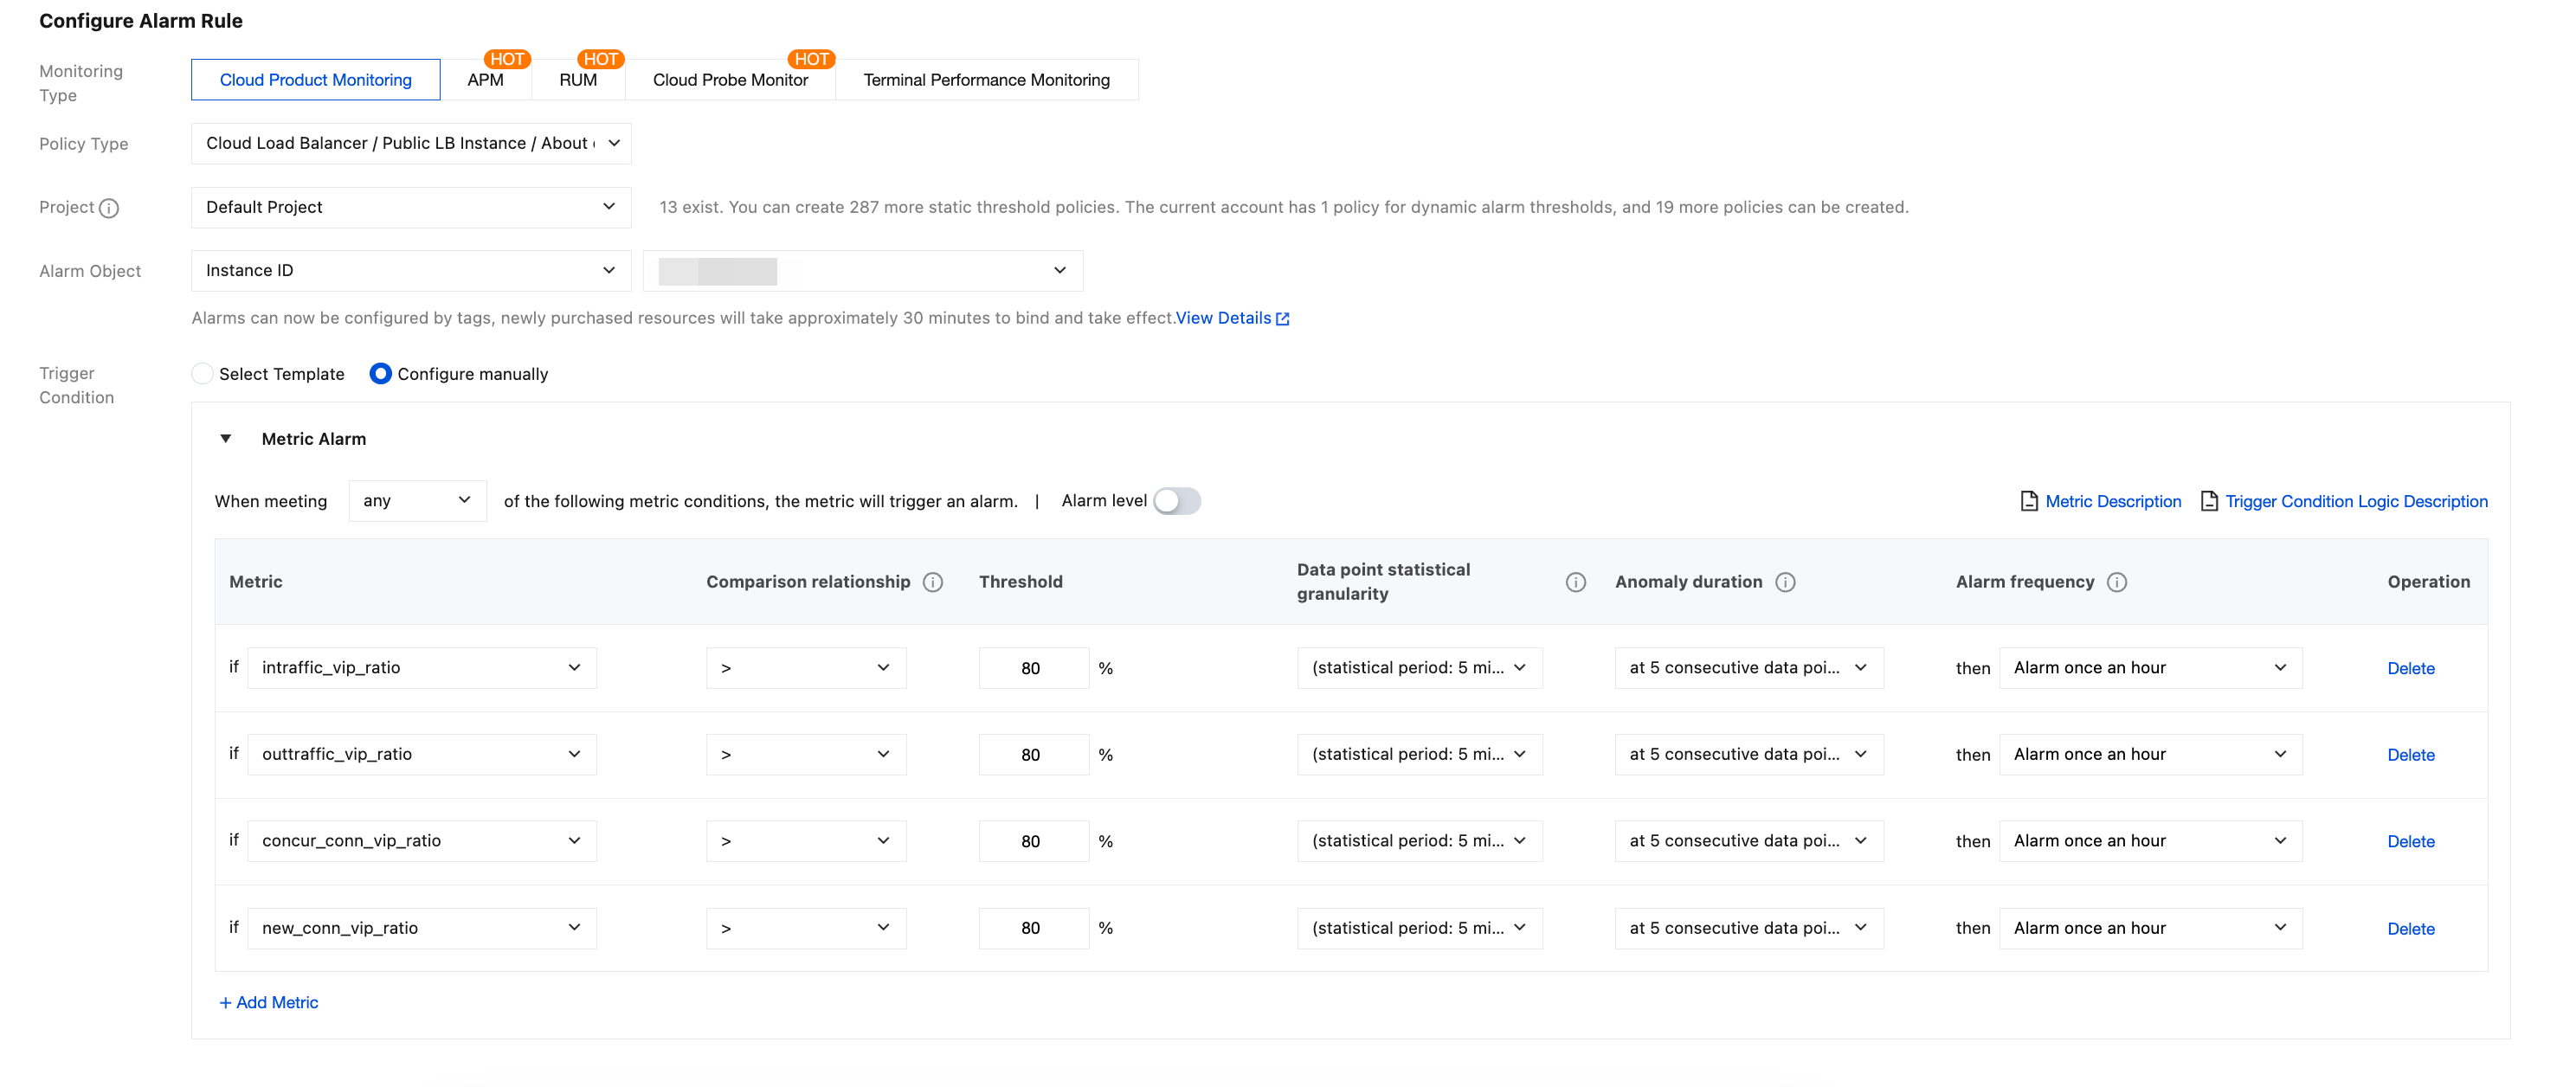Click Anomaly duration info icon
The height and width of the screenshot is (1087, 2576).
(1785, 582)
